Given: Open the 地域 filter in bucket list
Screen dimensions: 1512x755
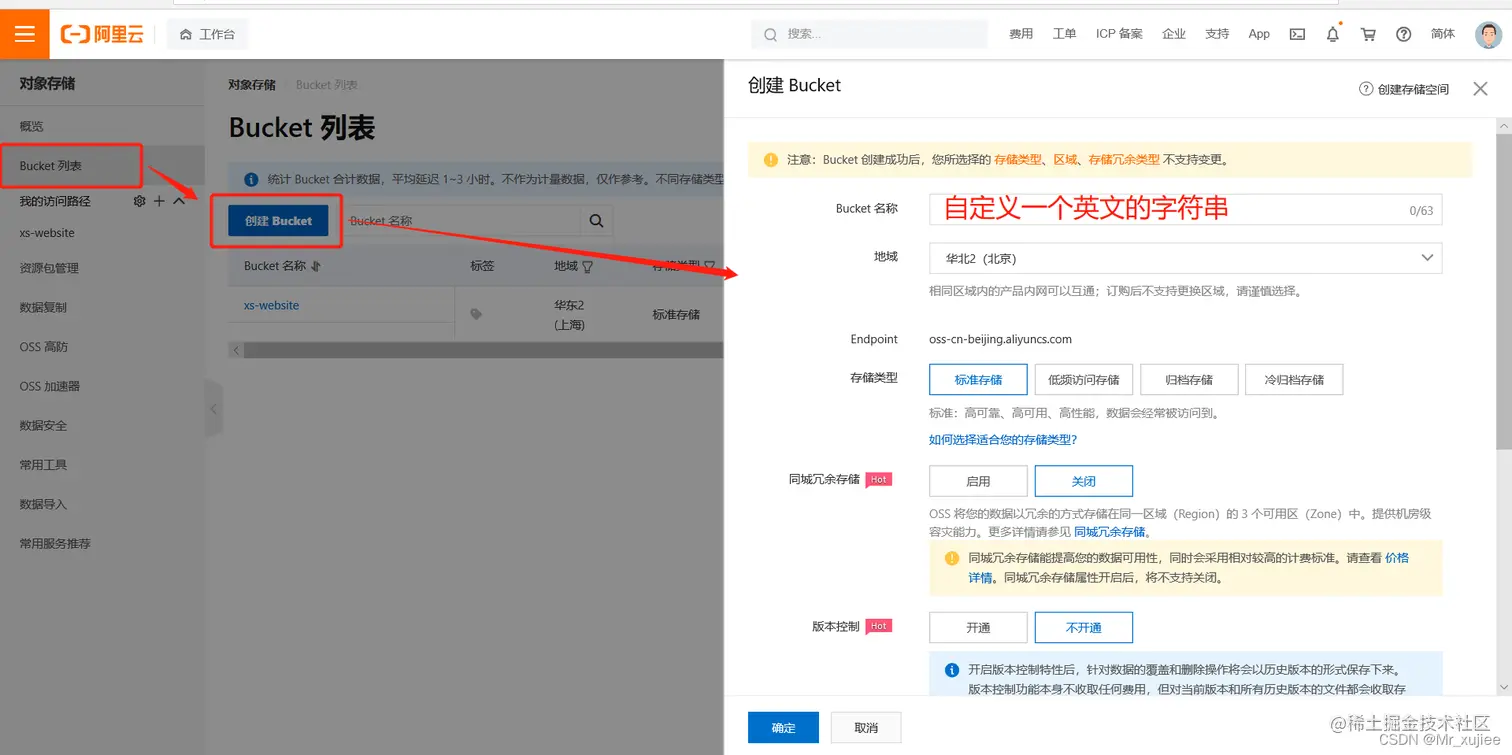Looking at the screenshot, I should tap(587, 265).
